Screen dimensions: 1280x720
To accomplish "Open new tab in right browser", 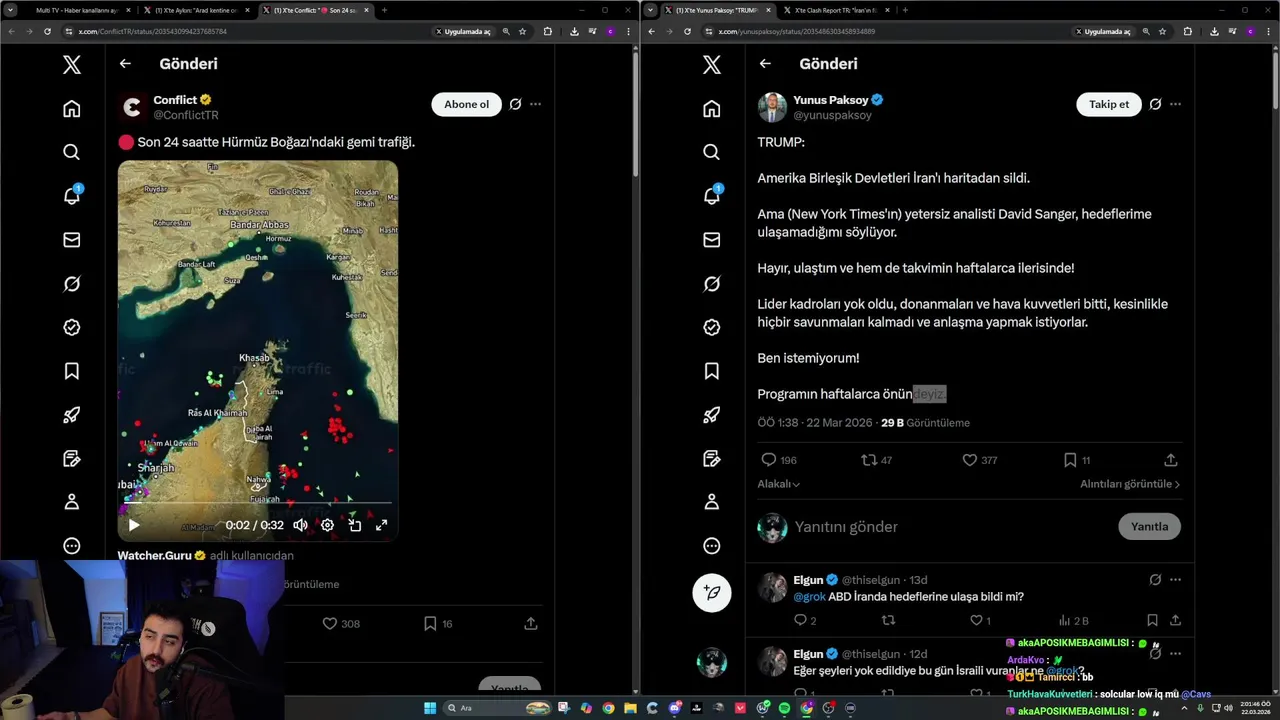I will [905, 10].
